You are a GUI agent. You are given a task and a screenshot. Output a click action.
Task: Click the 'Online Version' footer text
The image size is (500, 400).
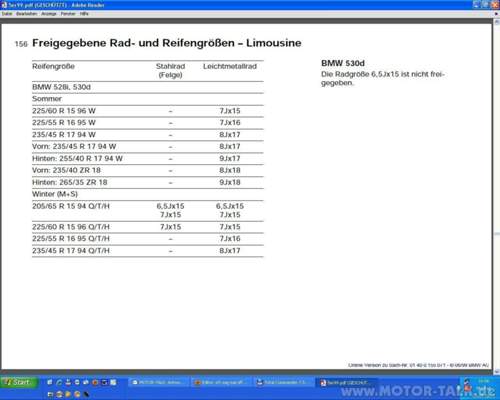point(418,365)
